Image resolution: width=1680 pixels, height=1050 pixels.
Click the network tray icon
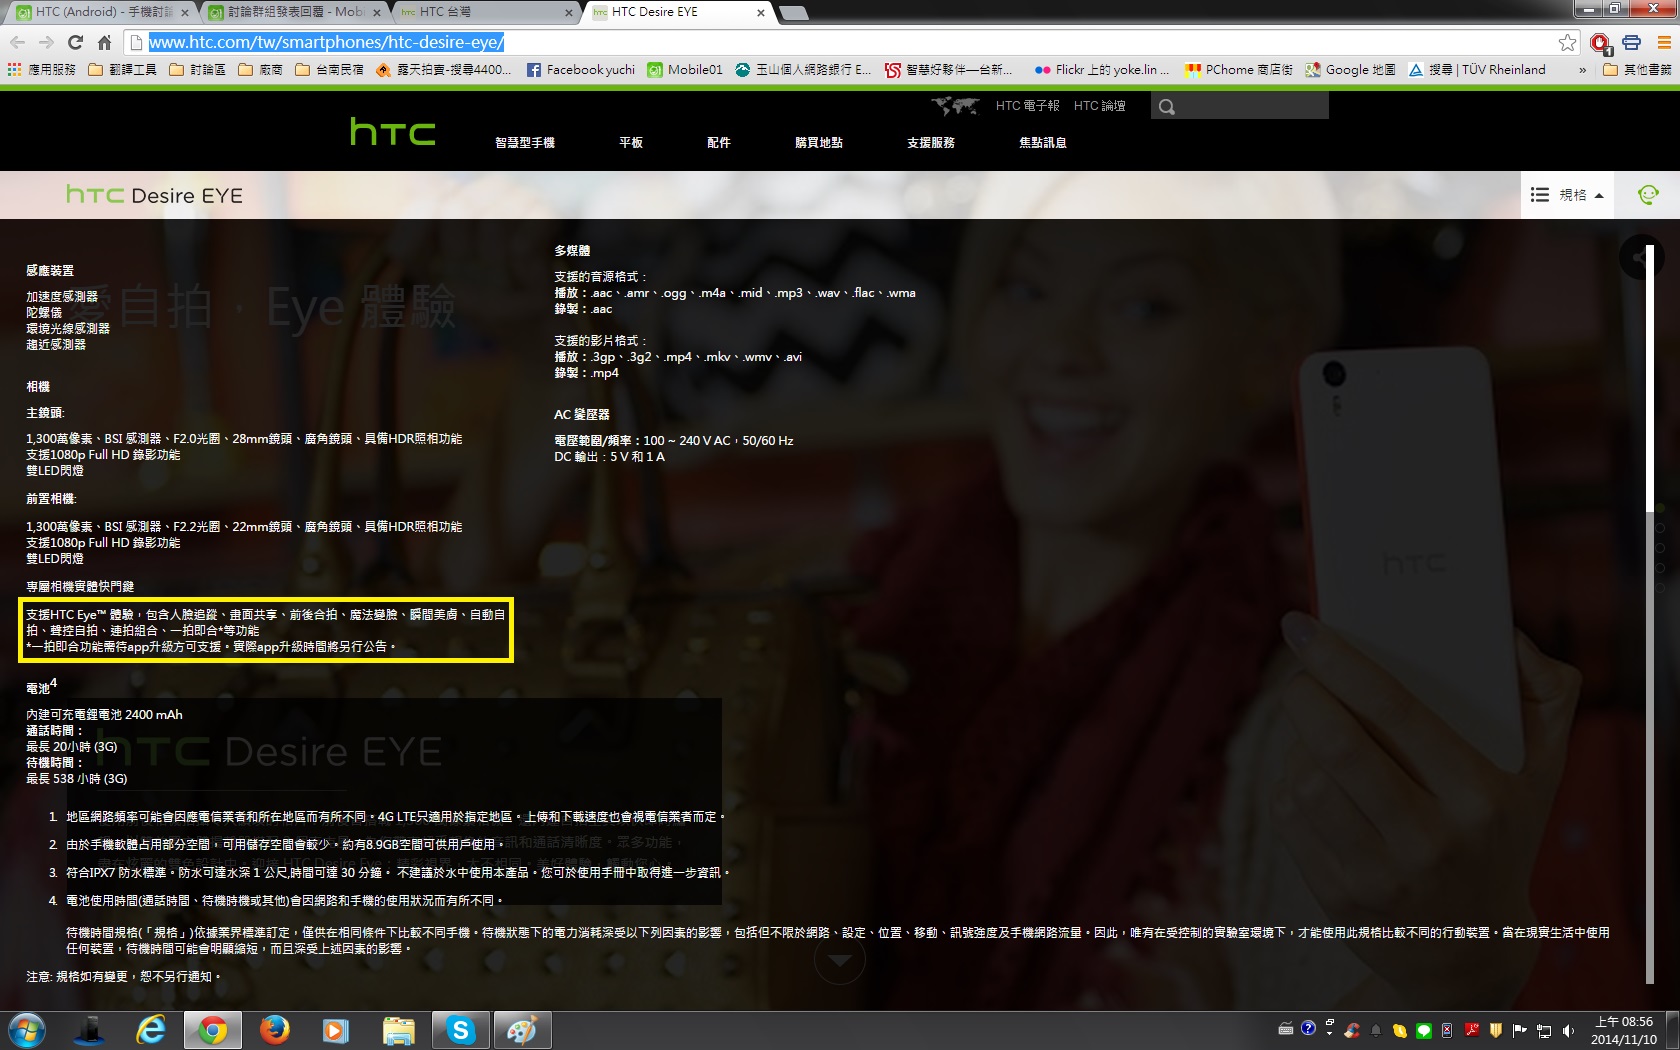click(x=1544, y=1031)
